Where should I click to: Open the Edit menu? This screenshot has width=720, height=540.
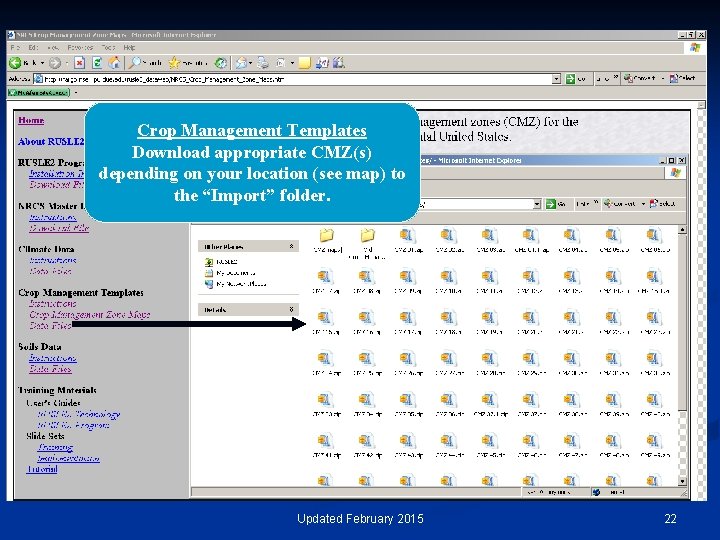[x=33, y=47]
